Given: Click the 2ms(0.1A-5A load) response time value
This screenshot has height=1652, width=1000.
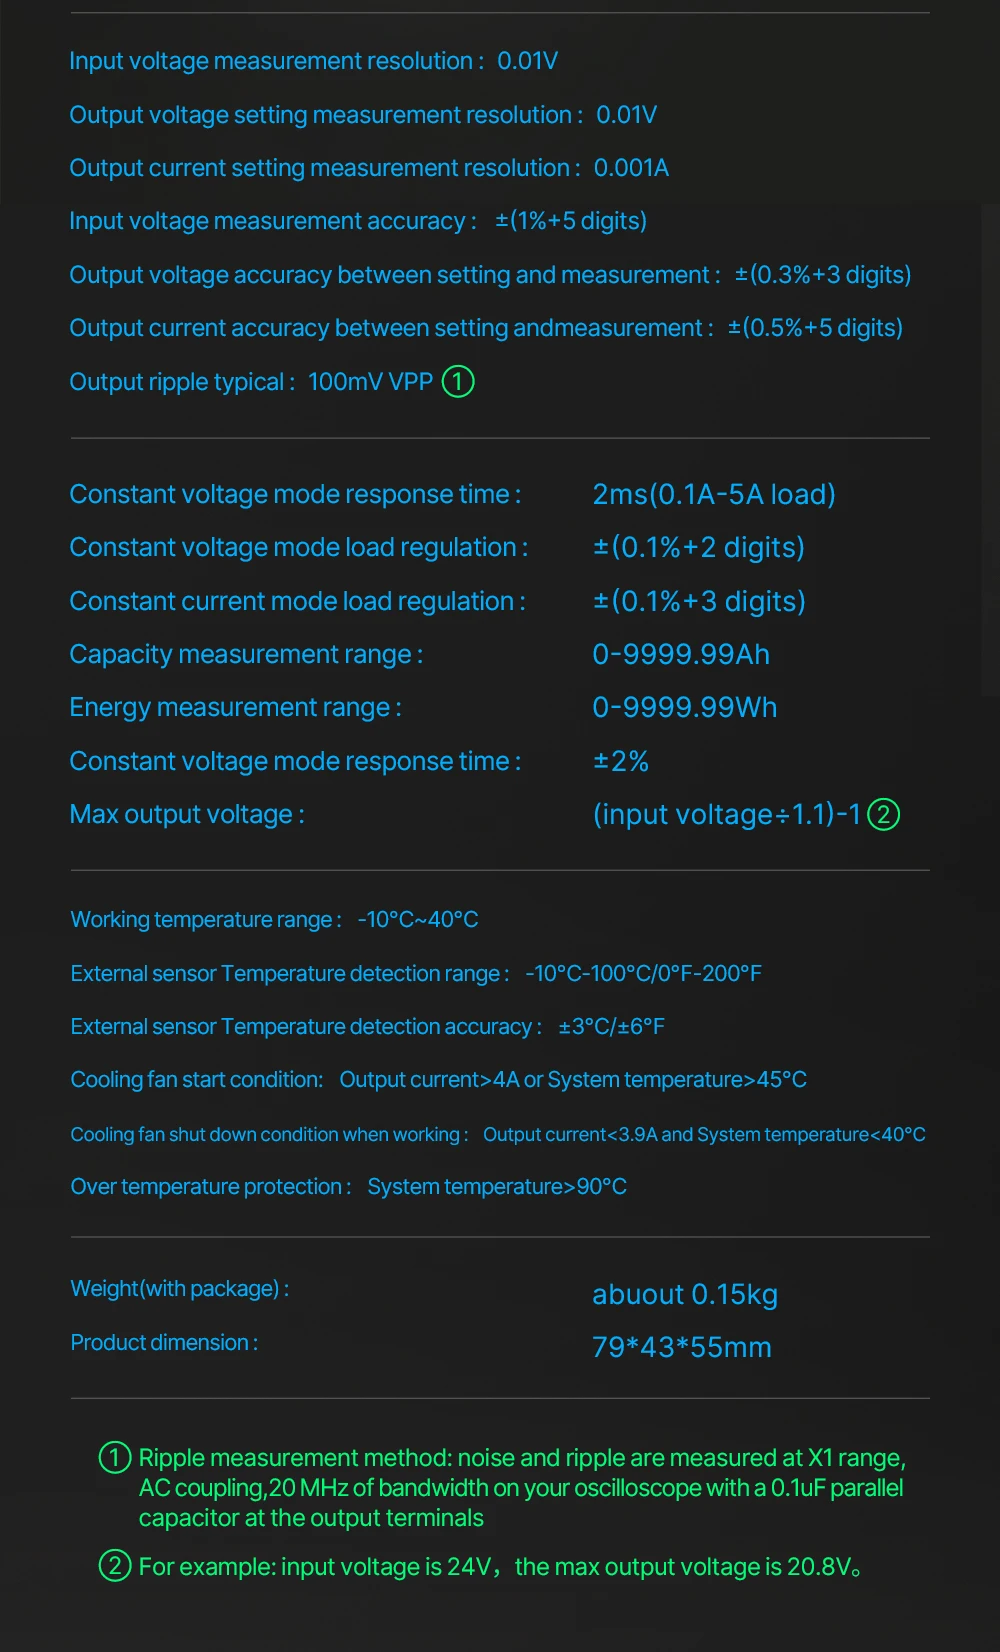Looking at the screenshot, I should point(714,494).
